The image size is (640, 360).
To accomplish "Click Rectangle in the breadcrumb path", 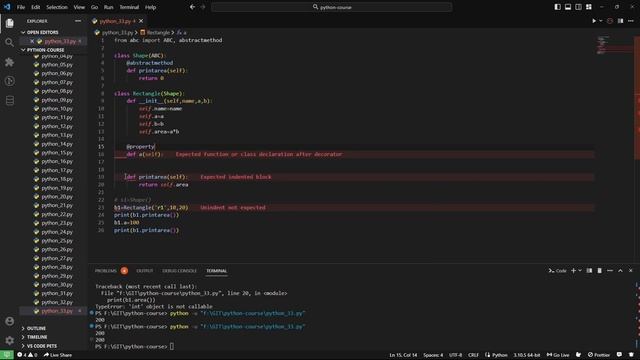I will [158, 32].
